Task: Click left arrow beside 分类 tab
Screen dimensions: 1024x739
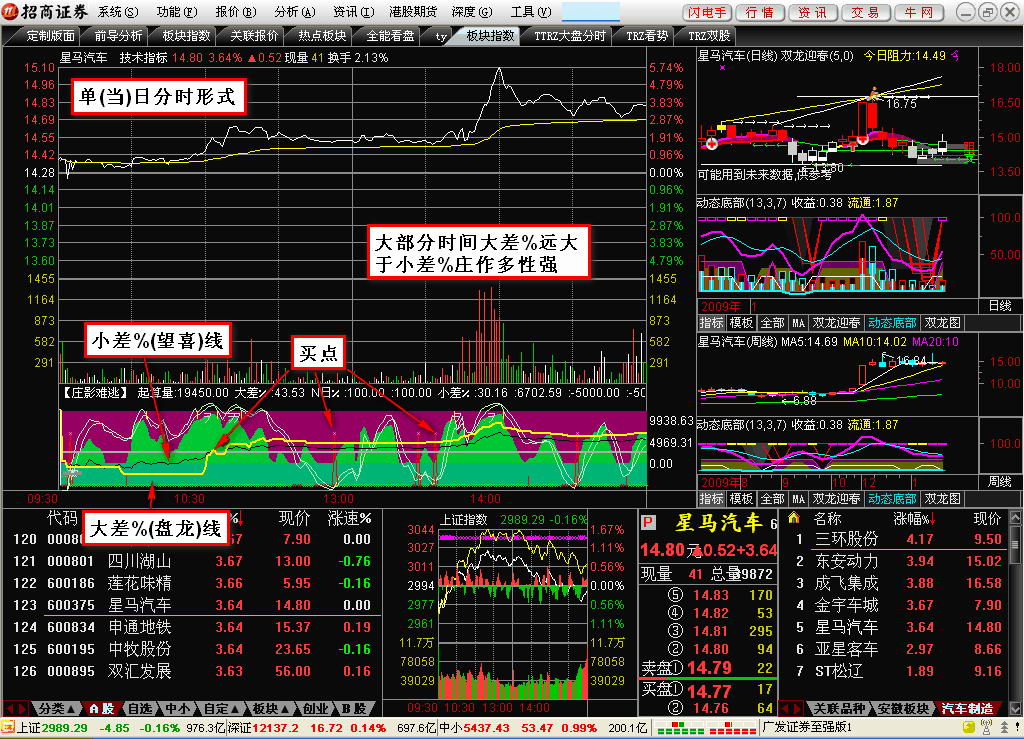Action: click(x=9, y=708)
